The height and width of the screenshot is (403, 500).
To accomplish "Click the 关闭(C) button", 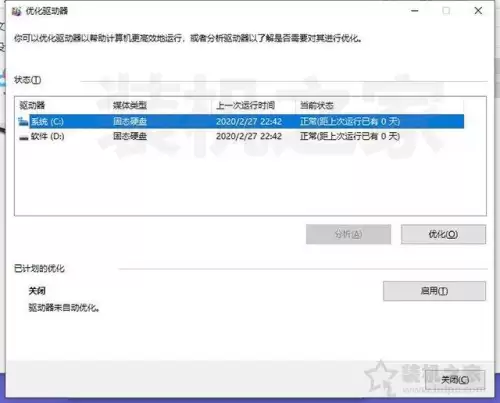I will coord(455,380).
